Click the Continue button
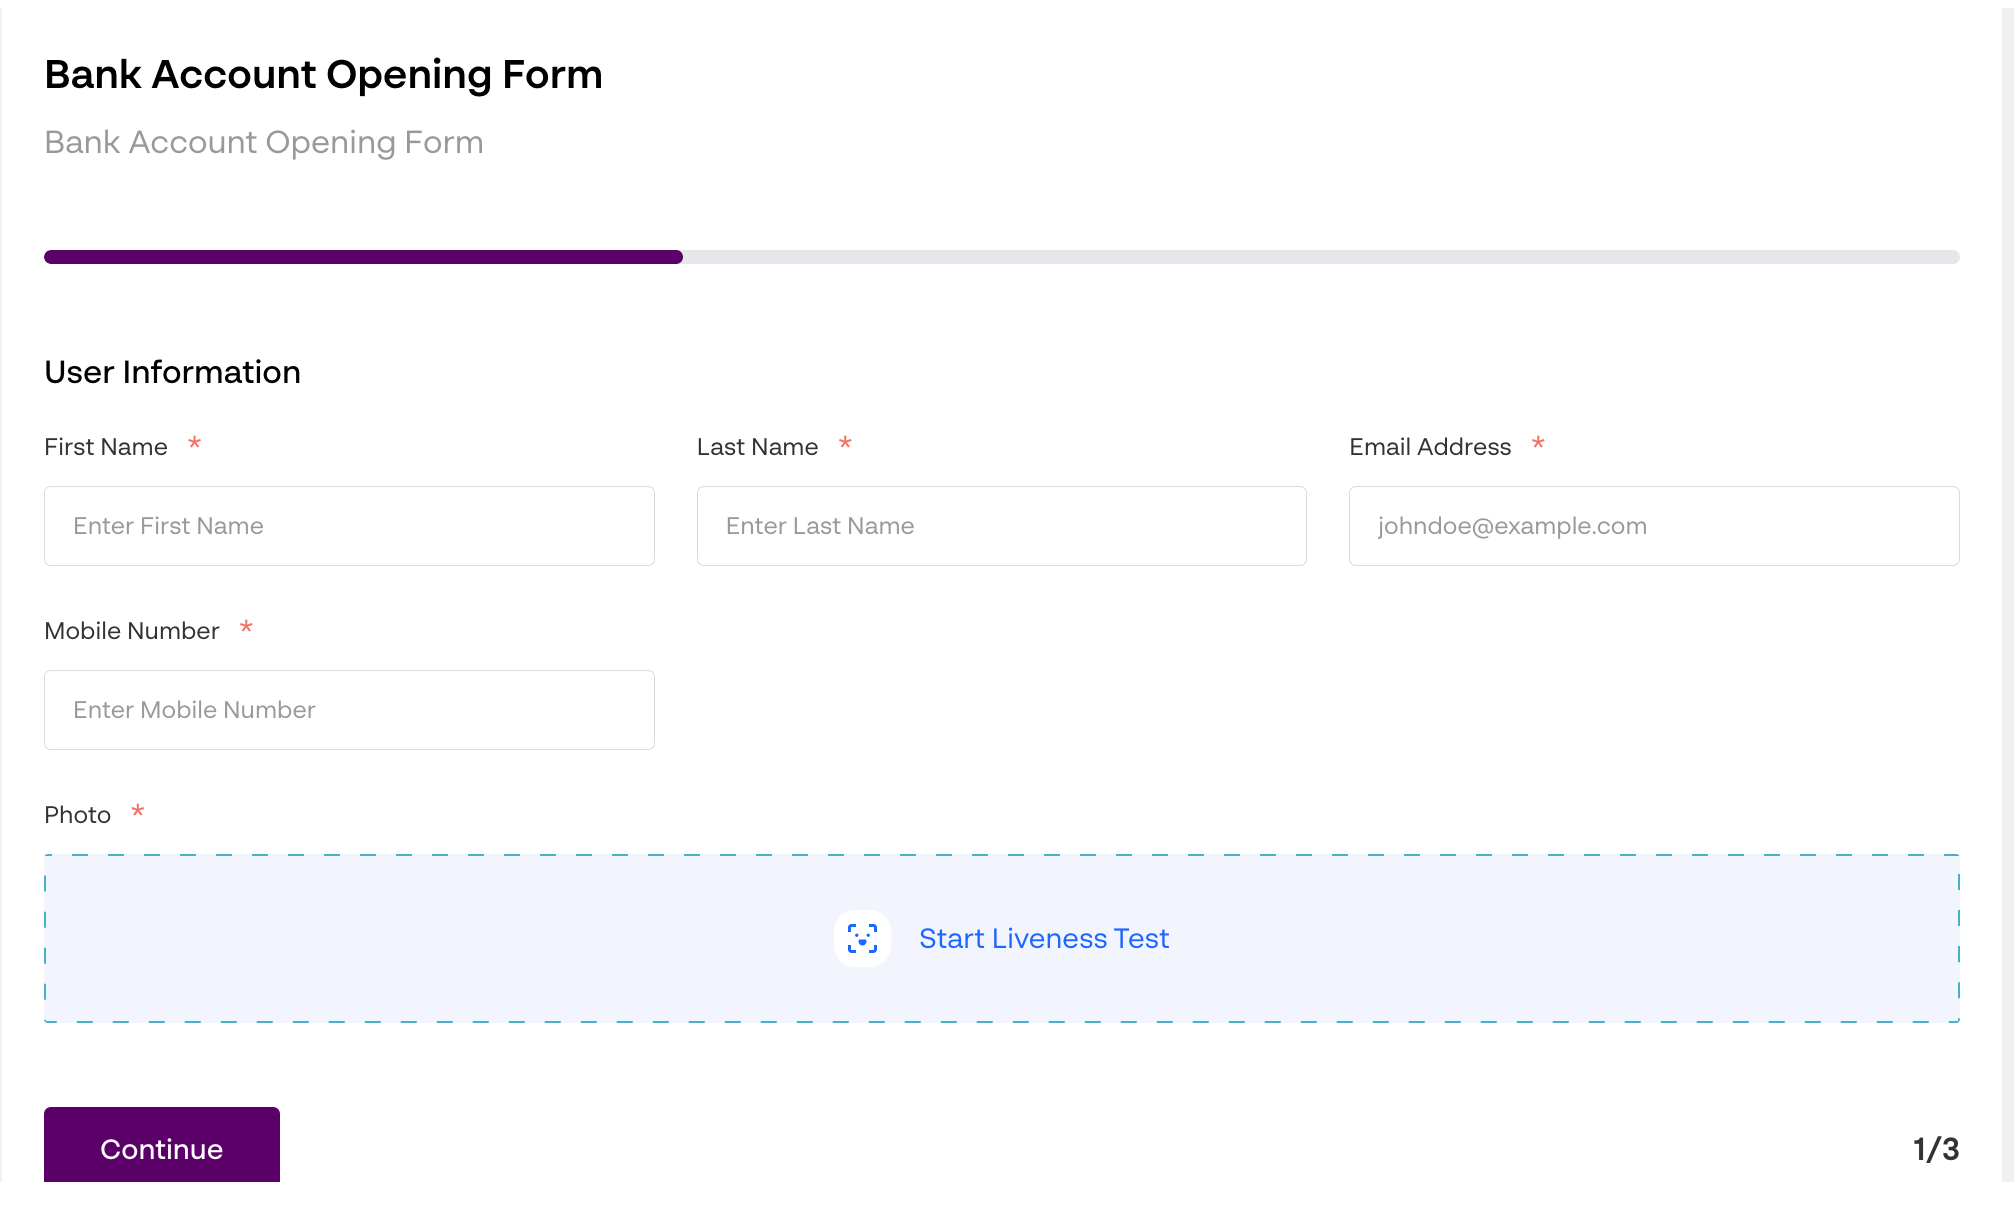This screenshot has height=1208, width=2014. [162, 1145]
